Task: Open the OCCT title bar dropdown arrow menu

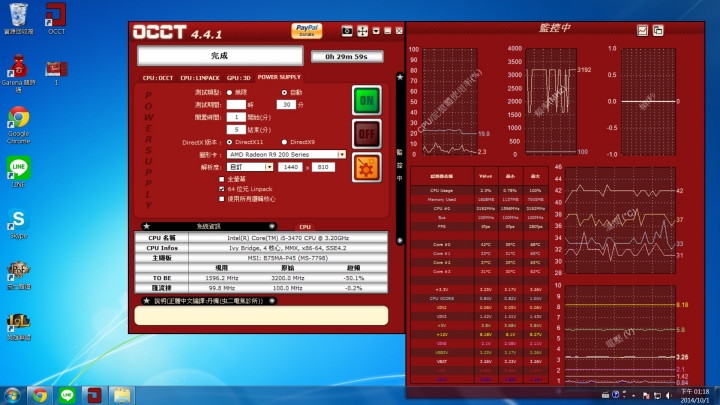Action: coord(376,31)
